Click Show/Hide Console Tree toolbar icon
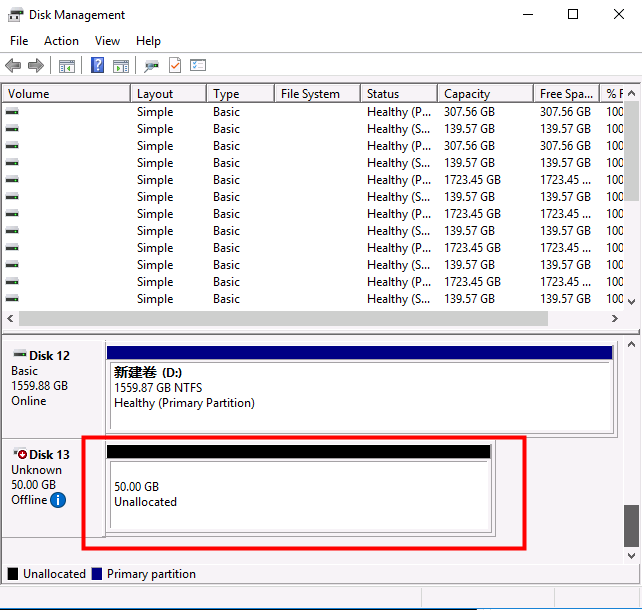 [x=67, y=66]
